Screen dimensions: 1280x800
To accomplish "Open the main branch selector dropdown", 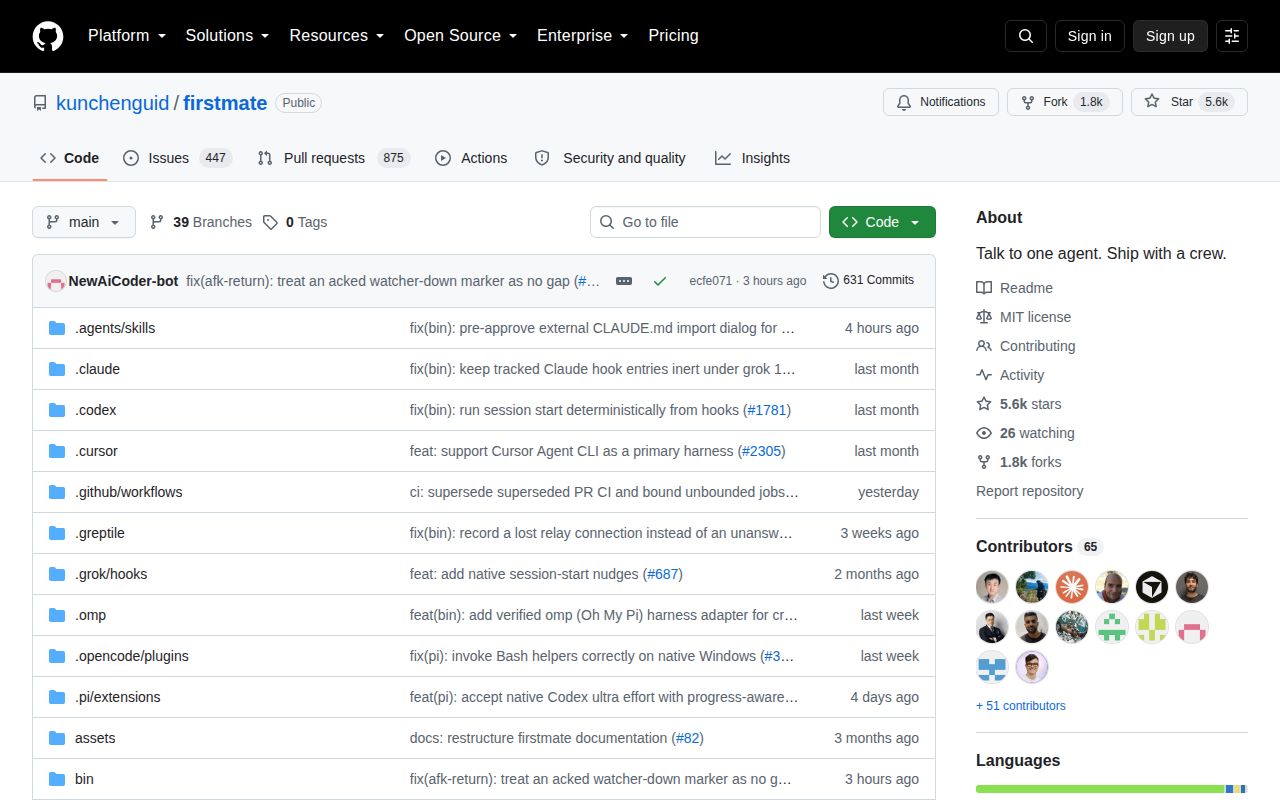I will pyautogui.click(x=84, y=222).
